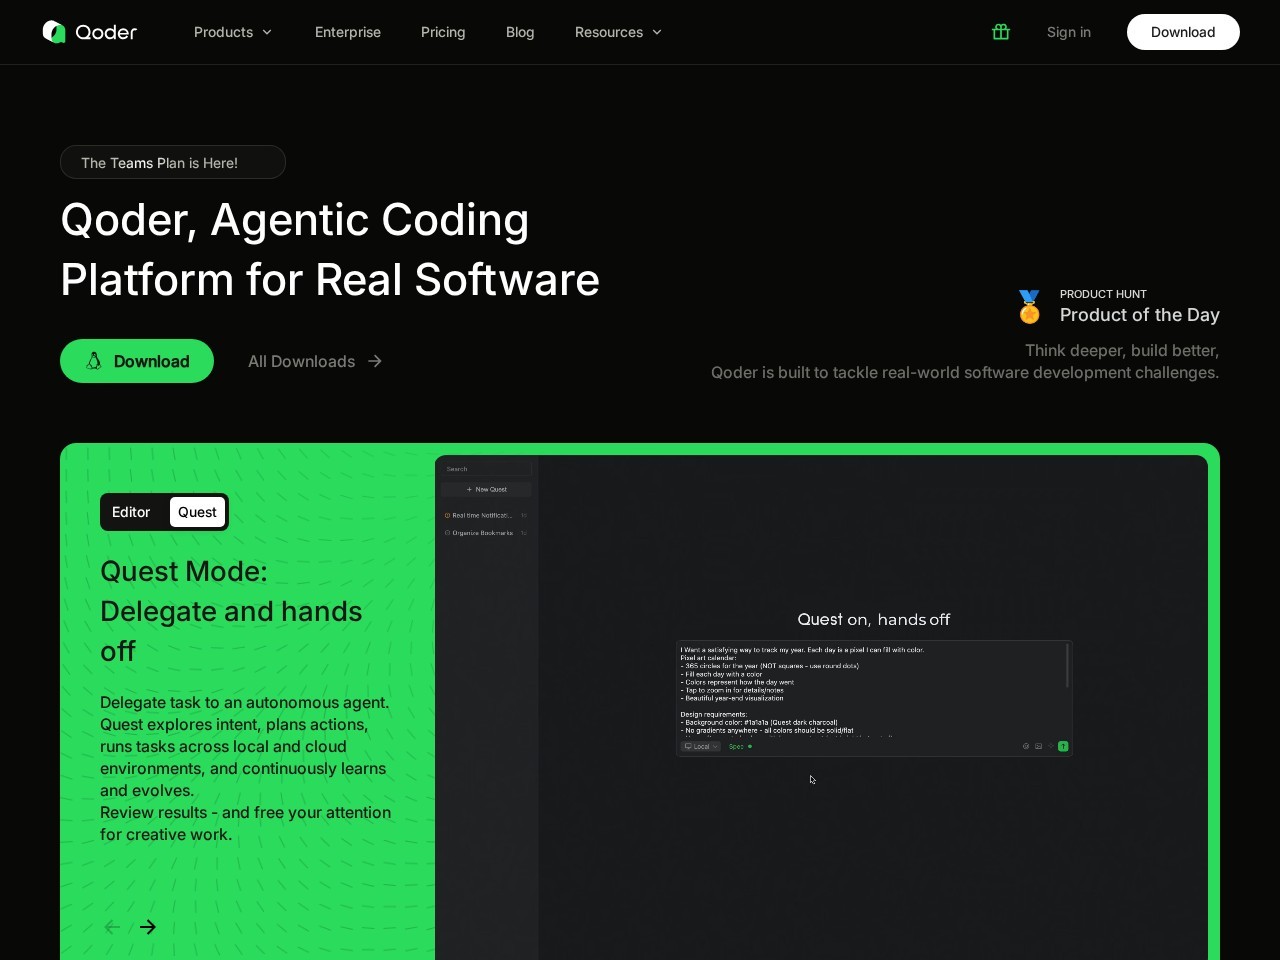Click the green Download button with Linux icon

(137, 361)
